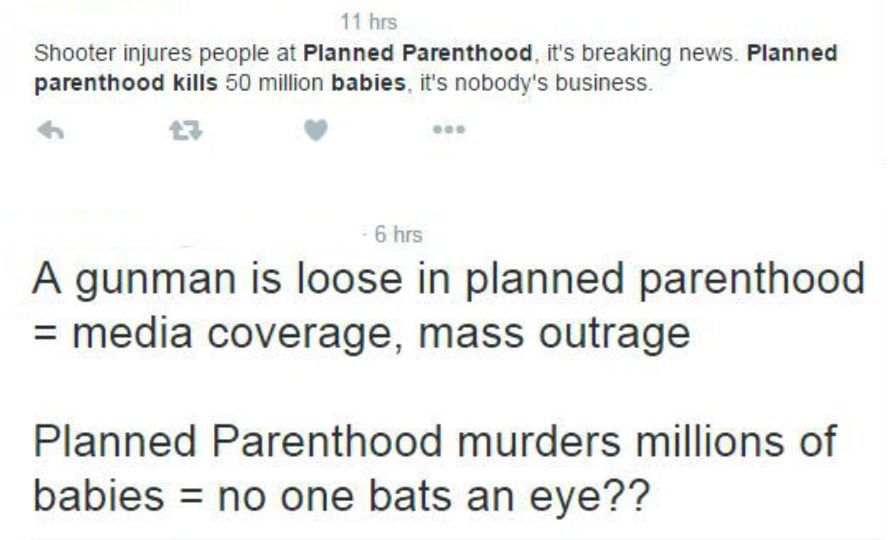Click the bold word "babies" before "it's nobody's"

(372, 83)
